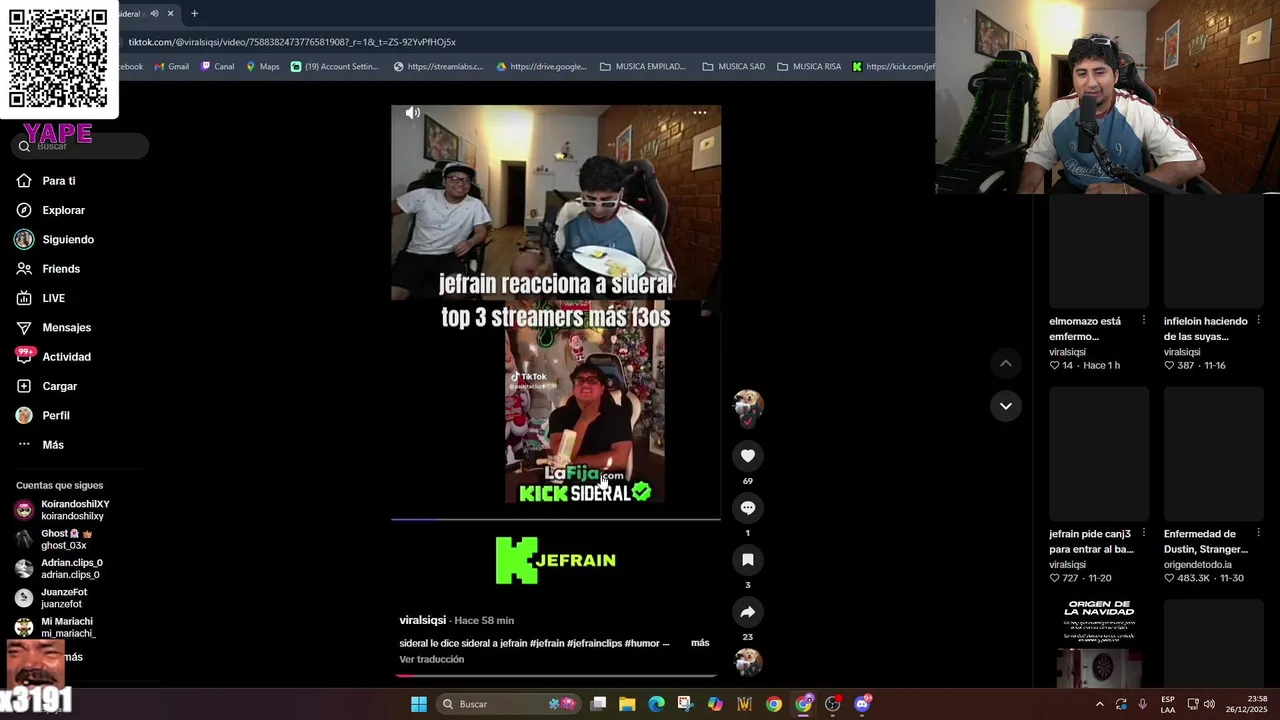The image size is (1280, 720).
Task: Open MUSICA RISA bookmark folder
Action: click(810, 67)
